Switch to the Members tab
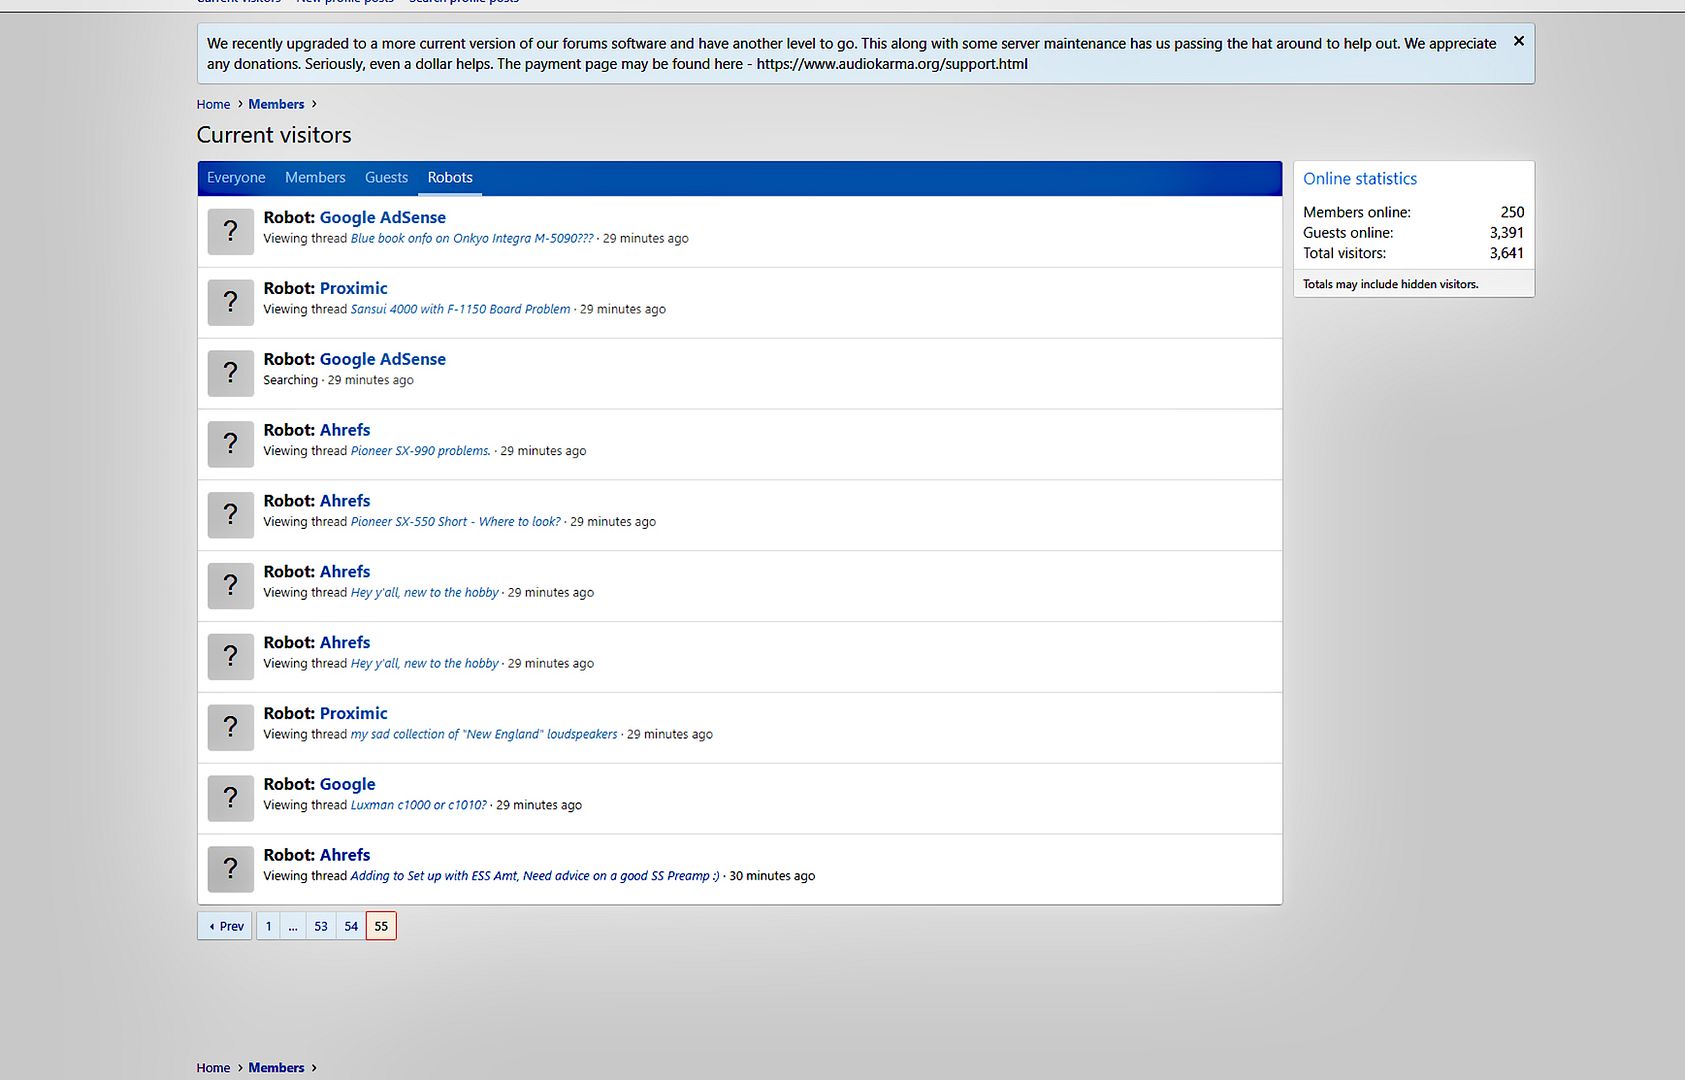Screen dimensions: 1685x1080 (315, 178)
